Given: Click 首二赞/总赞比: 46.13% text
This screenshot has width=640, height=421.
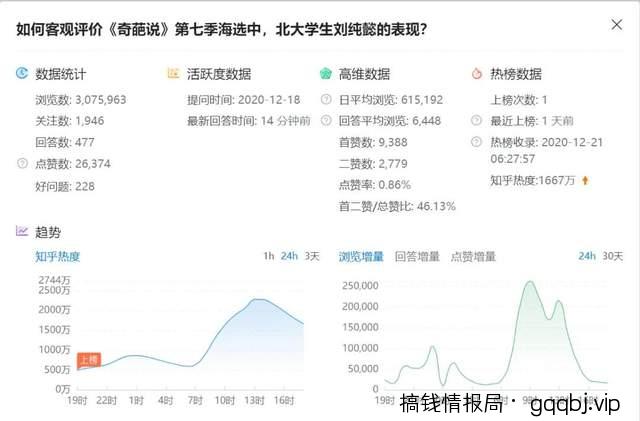Looking at the screenshot, I should pos(397,206).
